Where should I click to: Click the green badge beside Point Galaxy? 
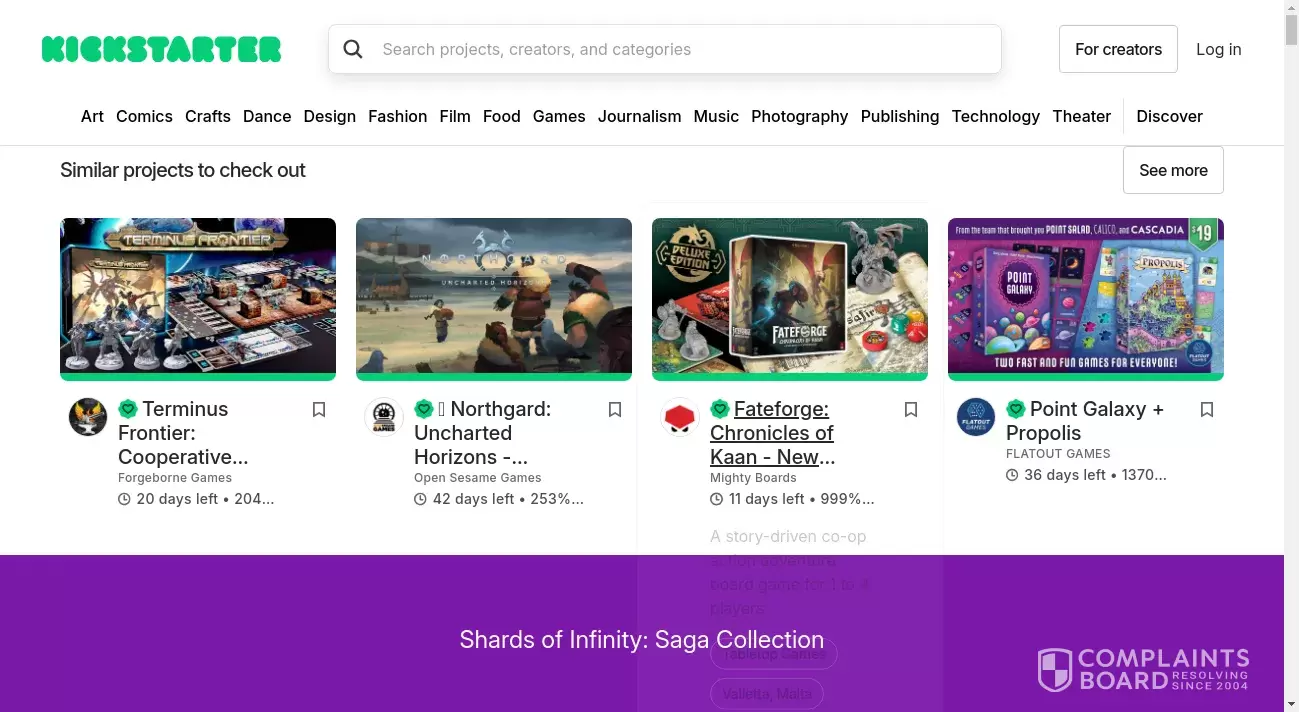click(1016, 409)
